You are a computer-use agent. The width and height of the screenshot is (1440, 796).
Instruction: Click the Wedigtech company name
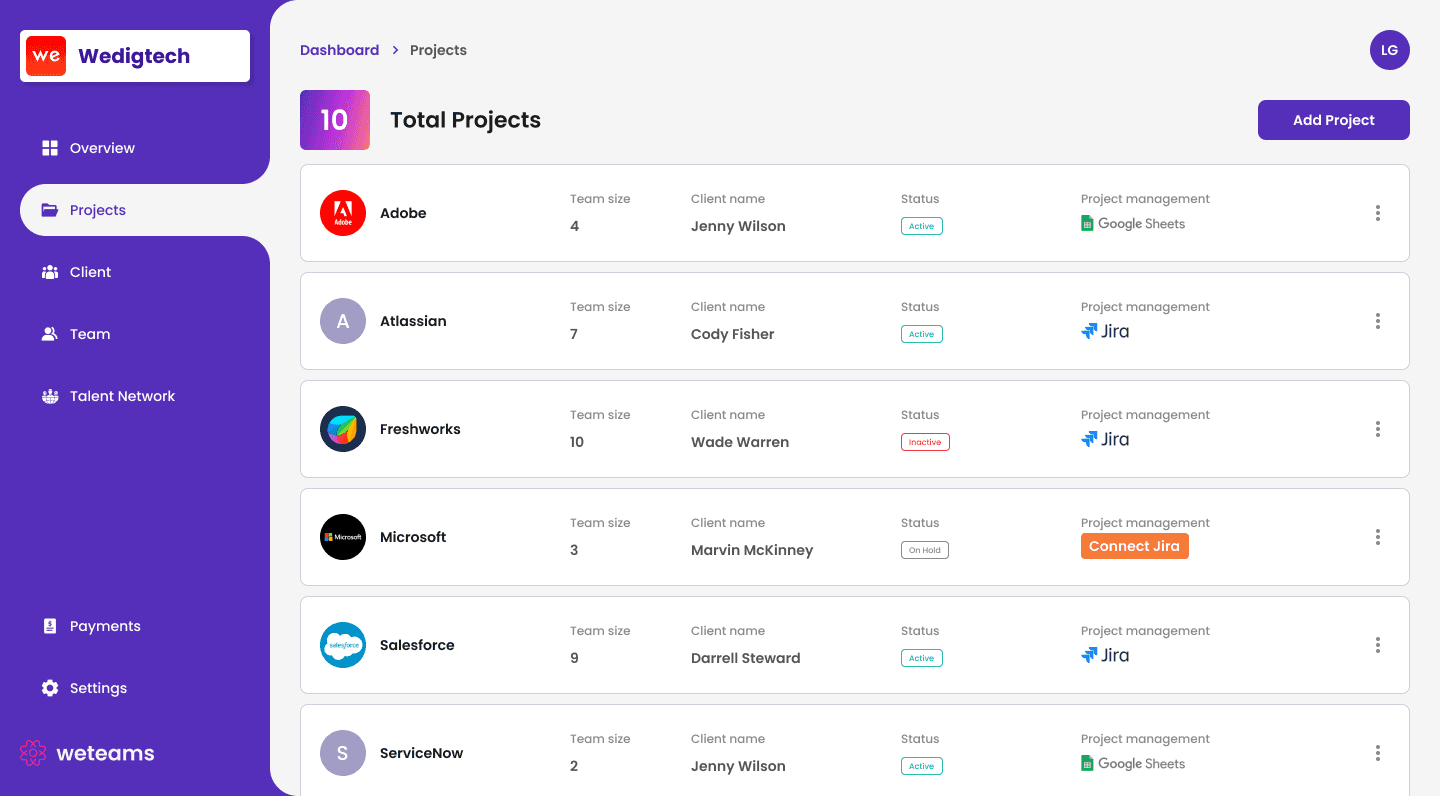pos(134,56)
